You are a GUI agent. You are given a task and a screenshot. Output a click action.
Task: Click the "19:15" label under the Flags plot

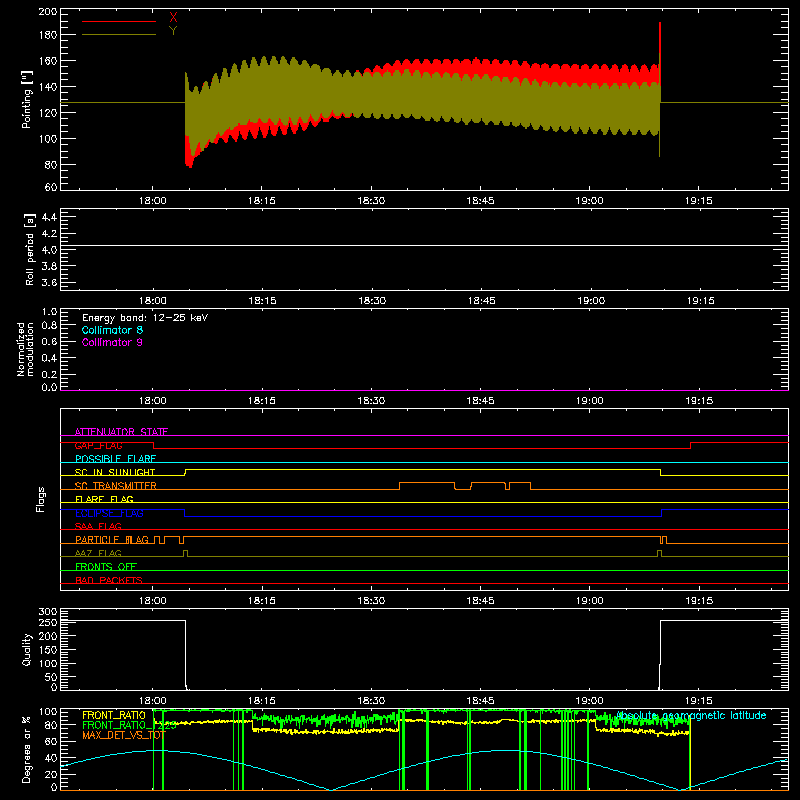pyautogui.click(x=698, y=601)
